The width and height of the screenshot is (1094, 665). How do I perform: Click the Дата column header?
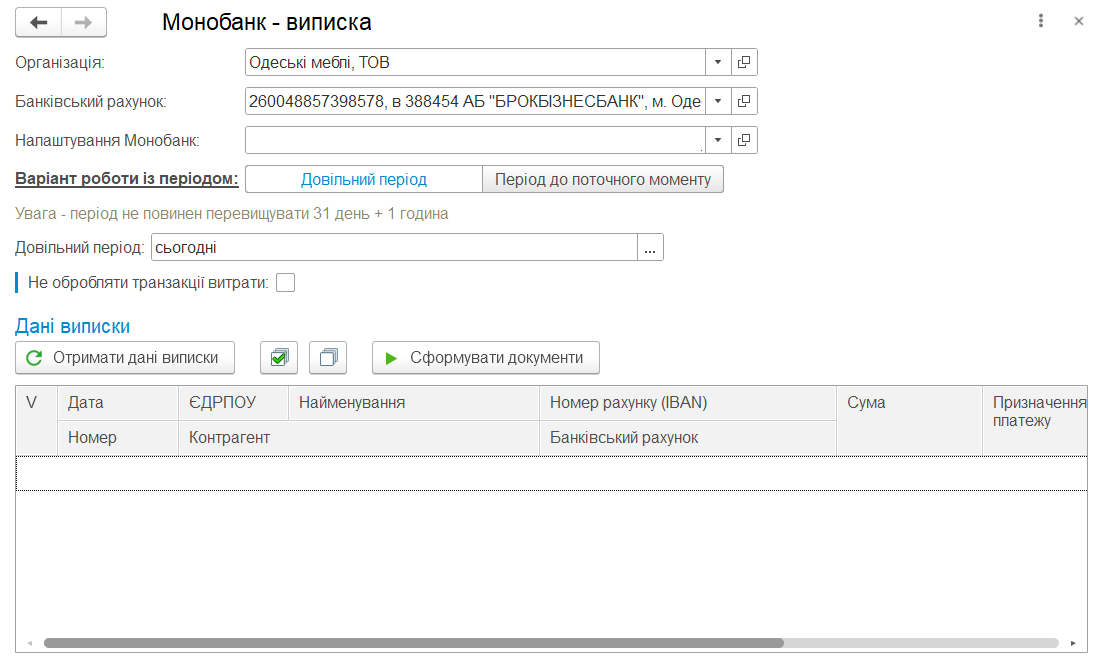(x=116, y=403)
